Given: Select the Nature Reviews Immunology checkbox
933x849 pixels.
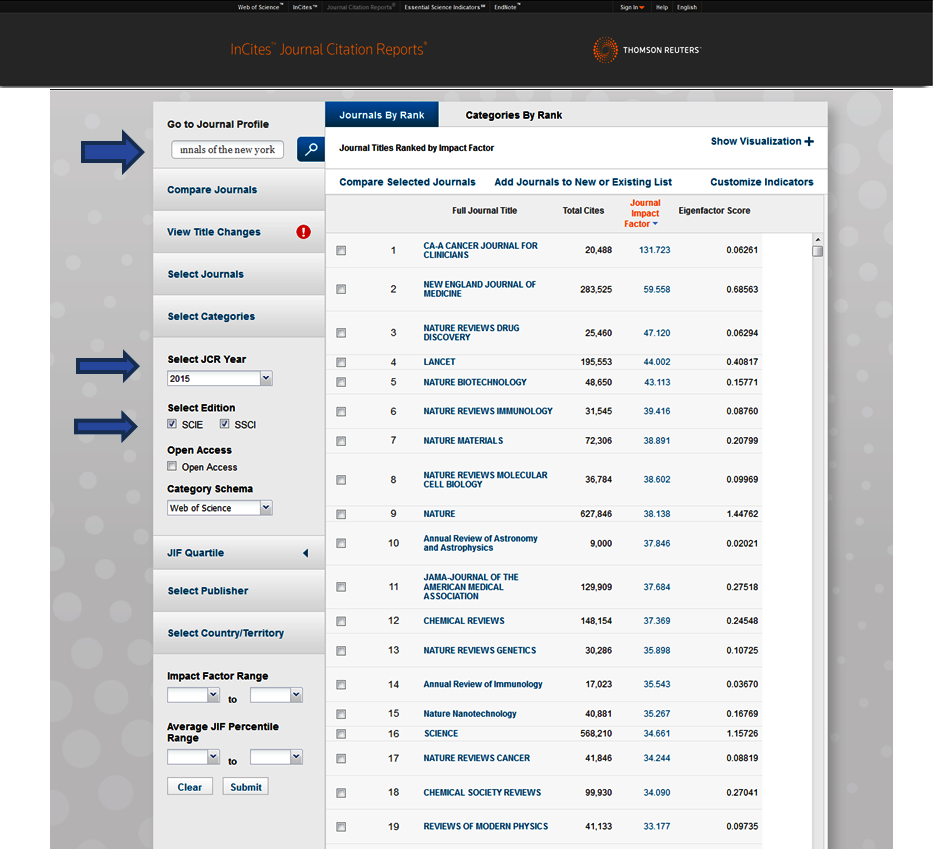Looking at the screenshot, I should [341, 412].
